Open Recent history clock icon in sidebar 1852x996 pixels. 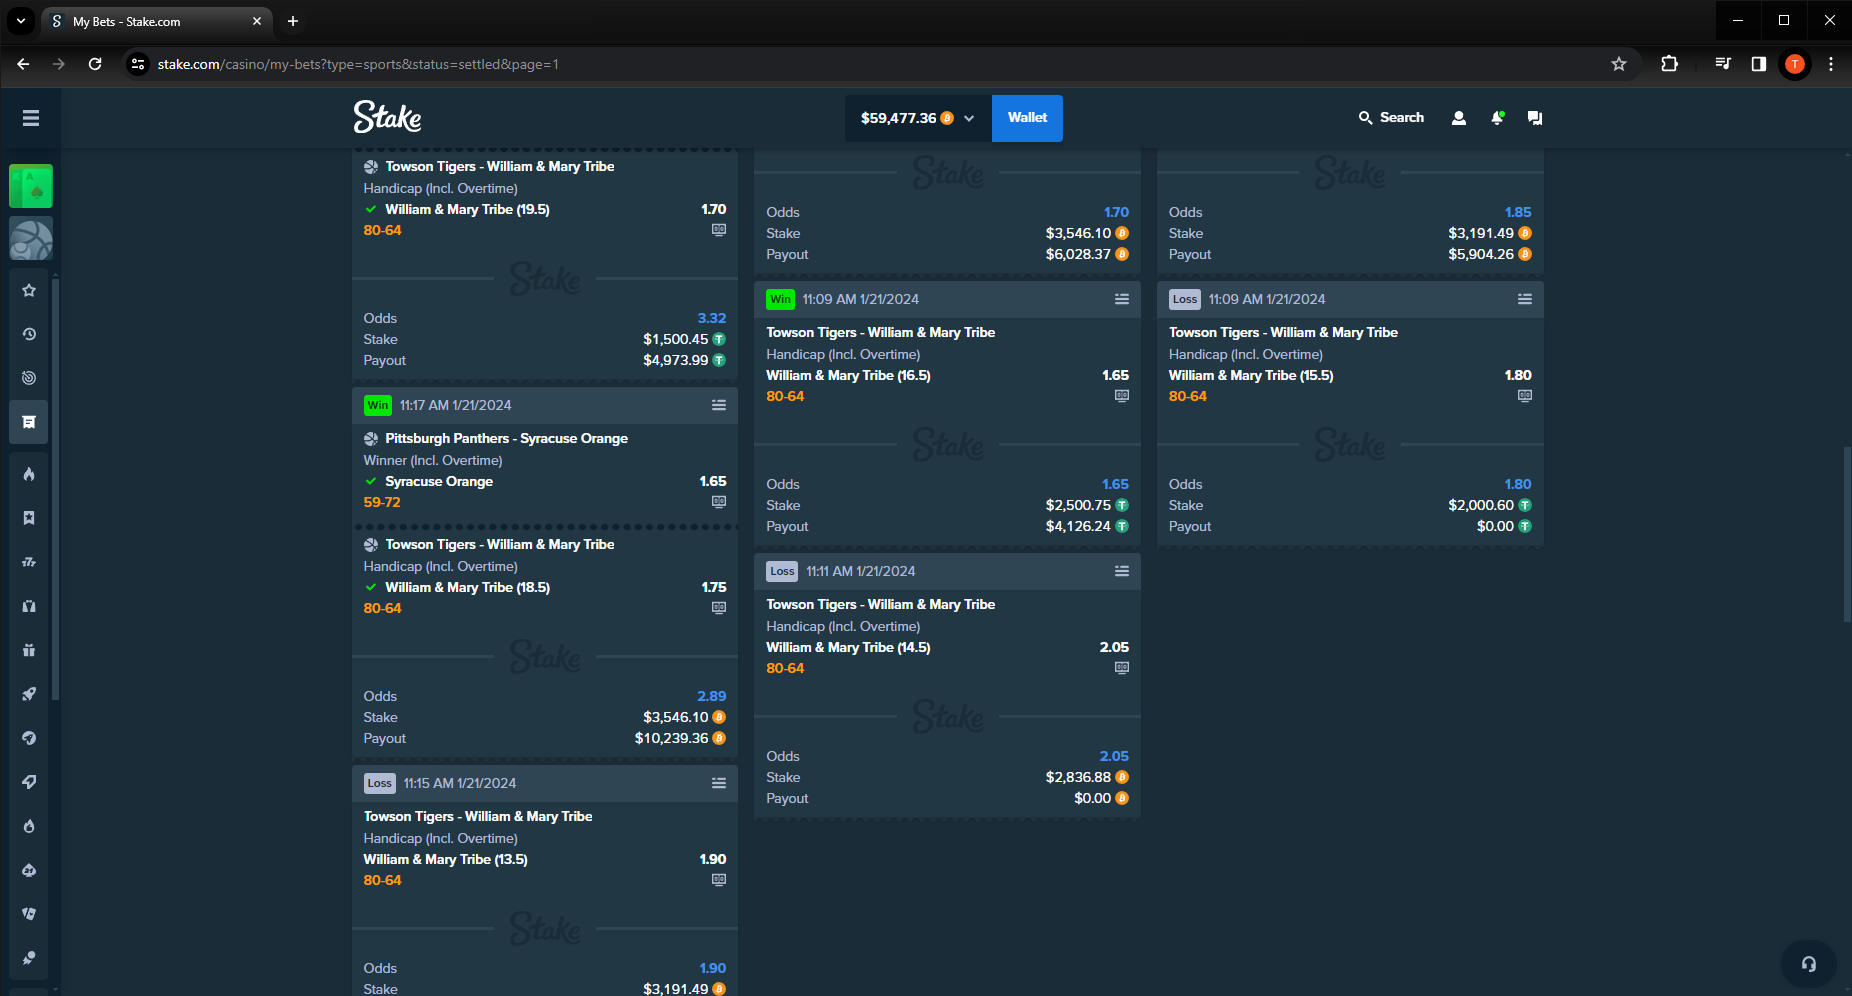[x=29, y=334]
